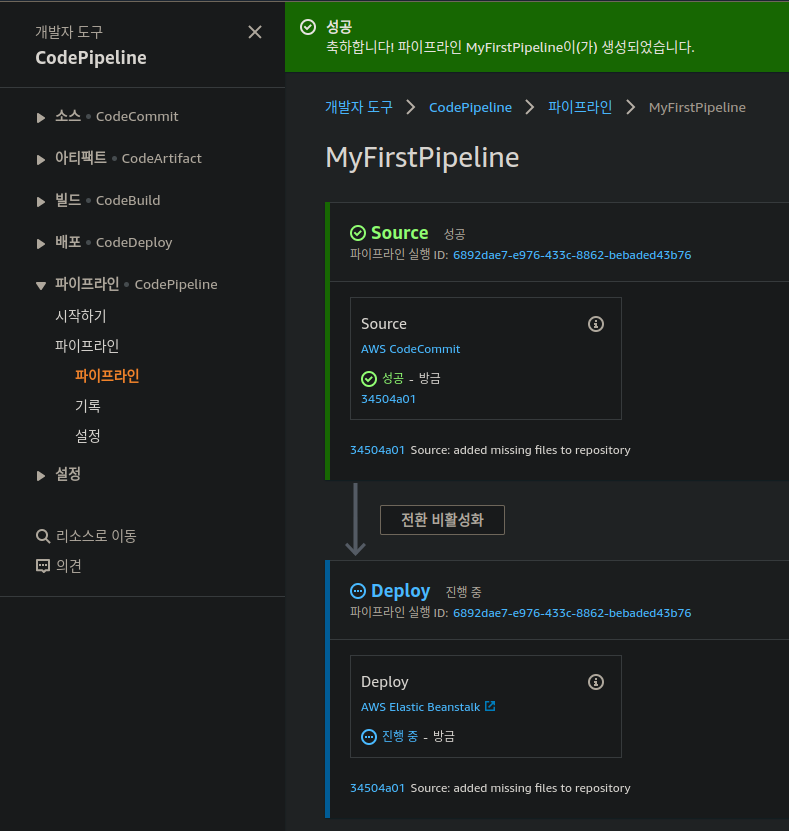Expand the 아티팩트 CodeArtifact section
The width and height of the screenshot is (789, 831).
[41, 159]
